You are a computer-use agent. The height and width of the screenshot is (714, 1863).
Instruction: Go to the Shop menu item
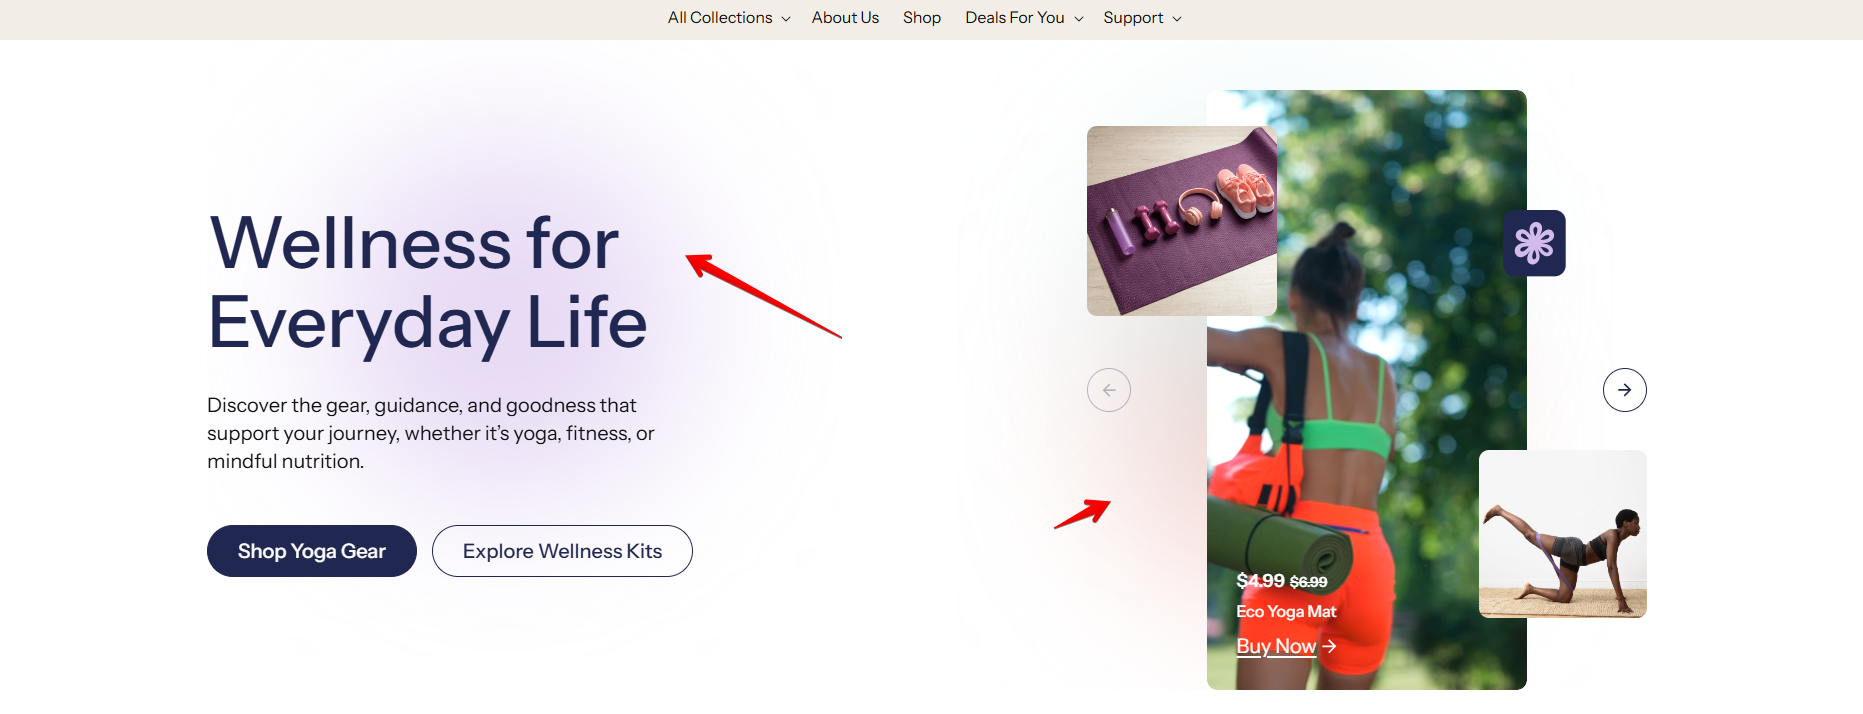point(922,18)
